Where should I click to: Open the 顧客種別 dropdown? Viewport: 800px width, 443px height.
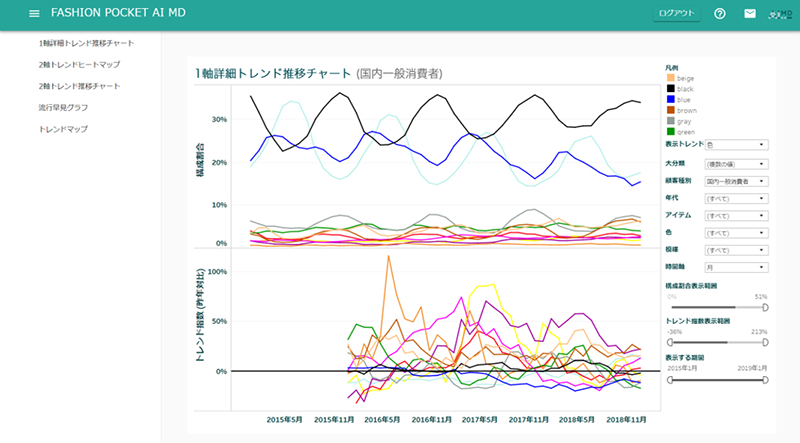pos(736,181)
